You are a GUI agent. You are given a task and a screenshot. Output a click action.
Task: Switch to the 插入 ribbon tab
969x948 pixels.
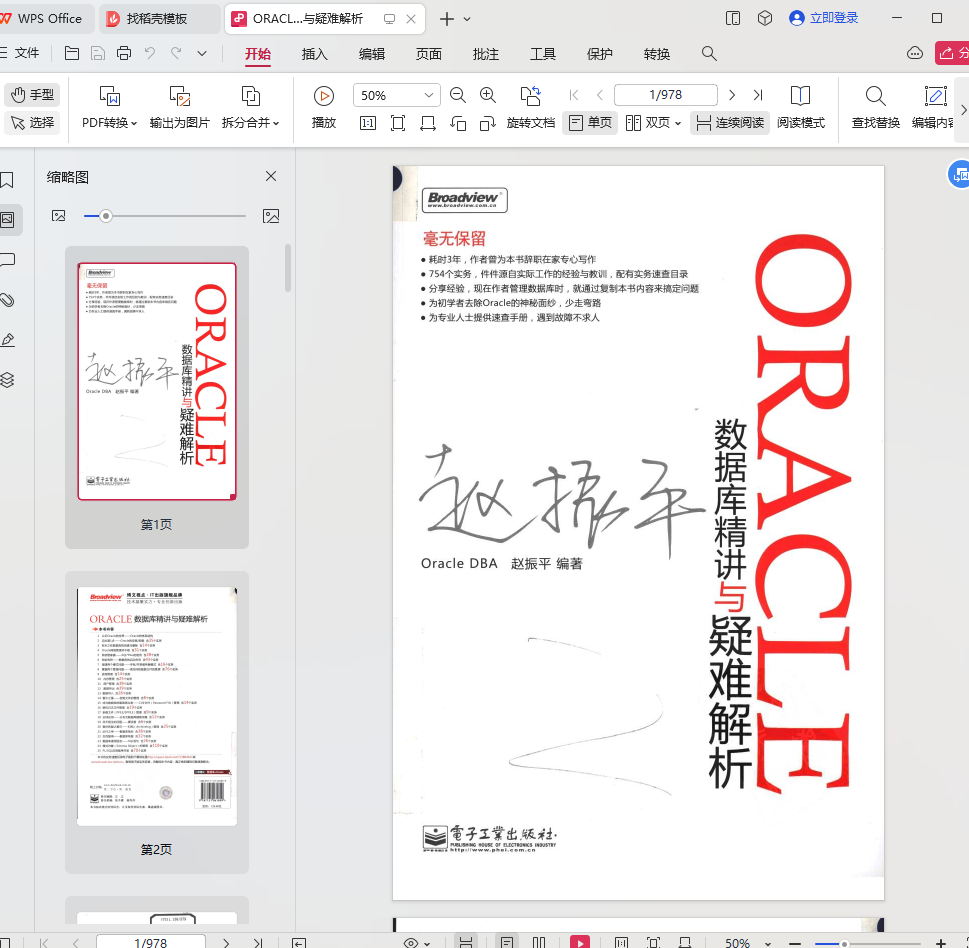315,54
